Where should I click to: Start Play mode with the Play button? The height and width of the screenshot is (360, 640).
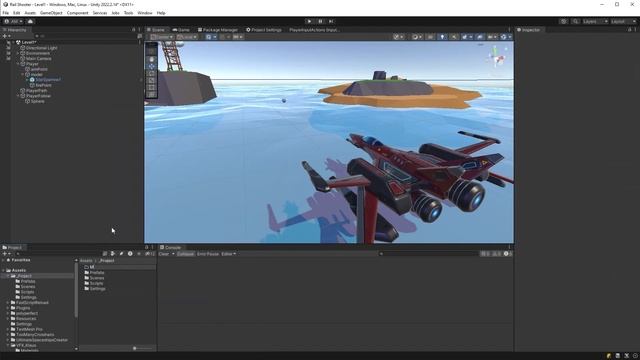[309, 21]
